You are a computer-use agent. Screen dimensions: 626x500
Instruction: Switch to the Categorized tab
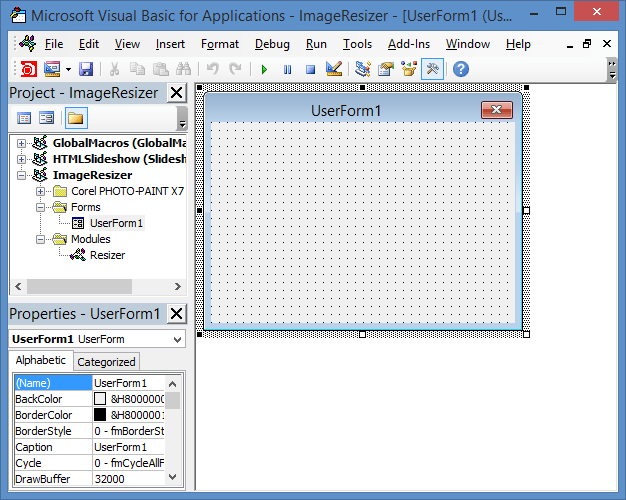tap(106, 362)
